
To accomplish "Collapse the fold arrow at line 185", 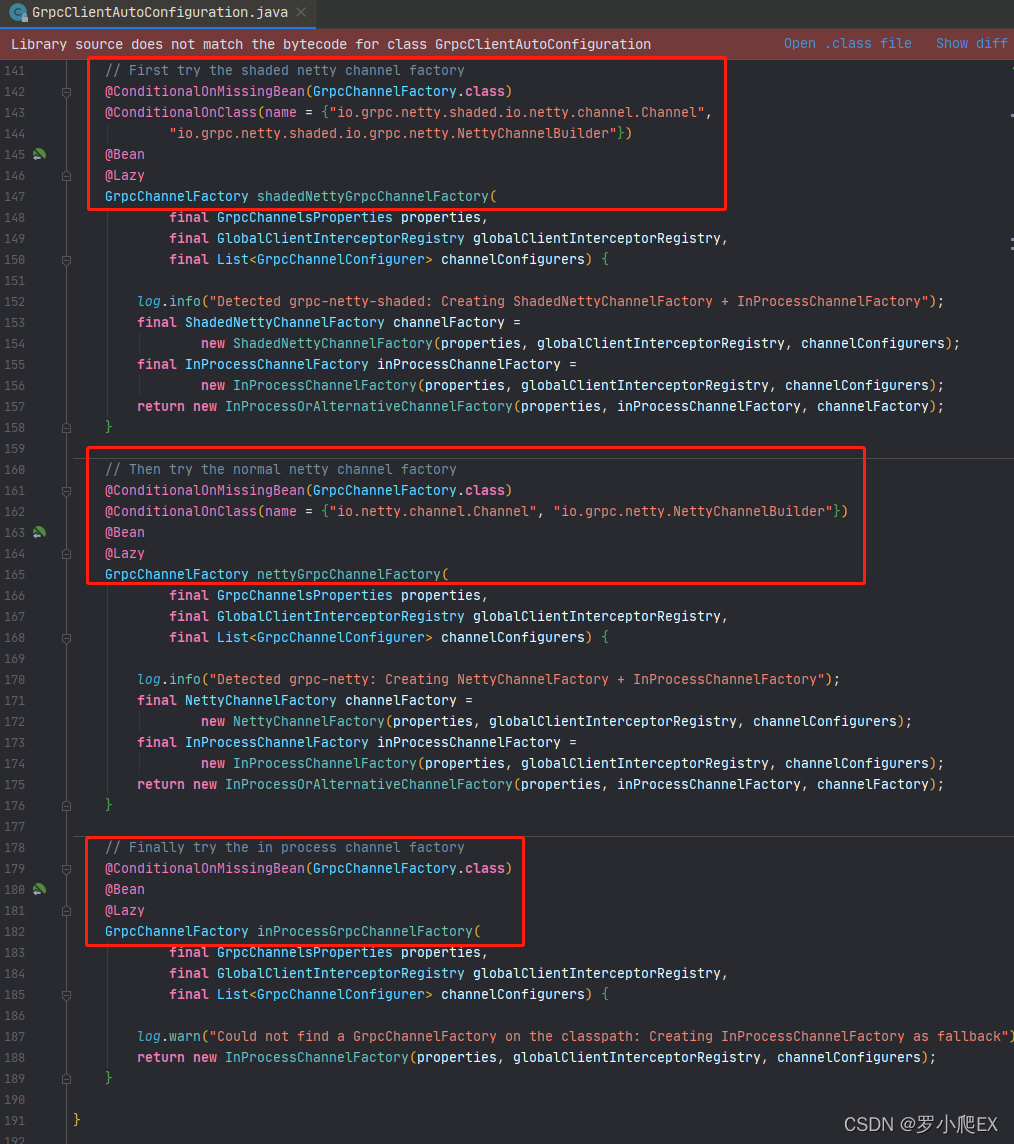I will [66, 994].
